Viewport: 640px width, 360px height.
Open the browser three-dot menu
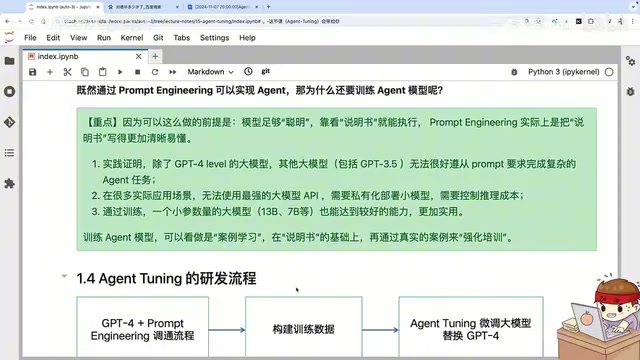[x=633, y=21]
